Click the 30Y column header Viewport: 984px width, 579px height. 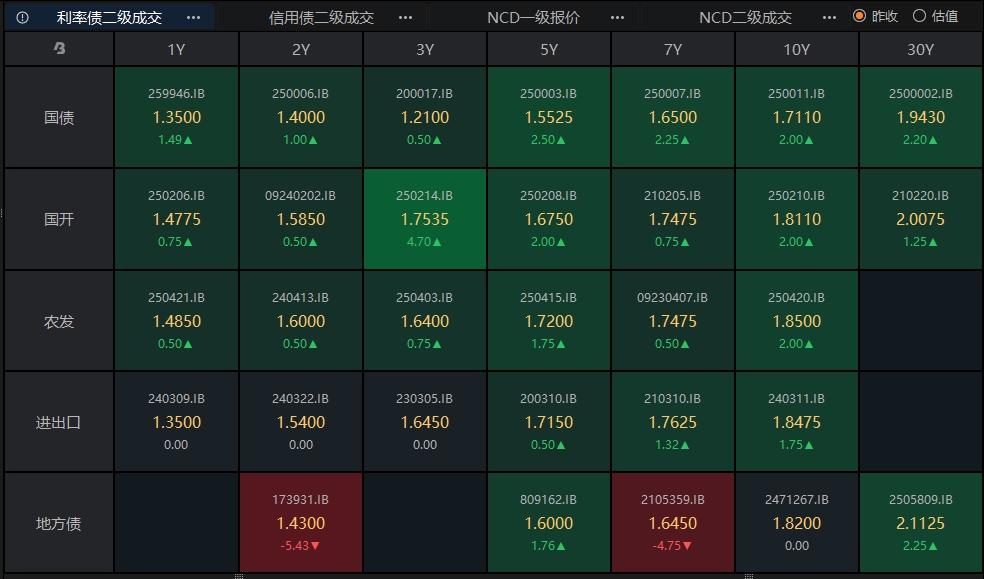tap(921, 49)
